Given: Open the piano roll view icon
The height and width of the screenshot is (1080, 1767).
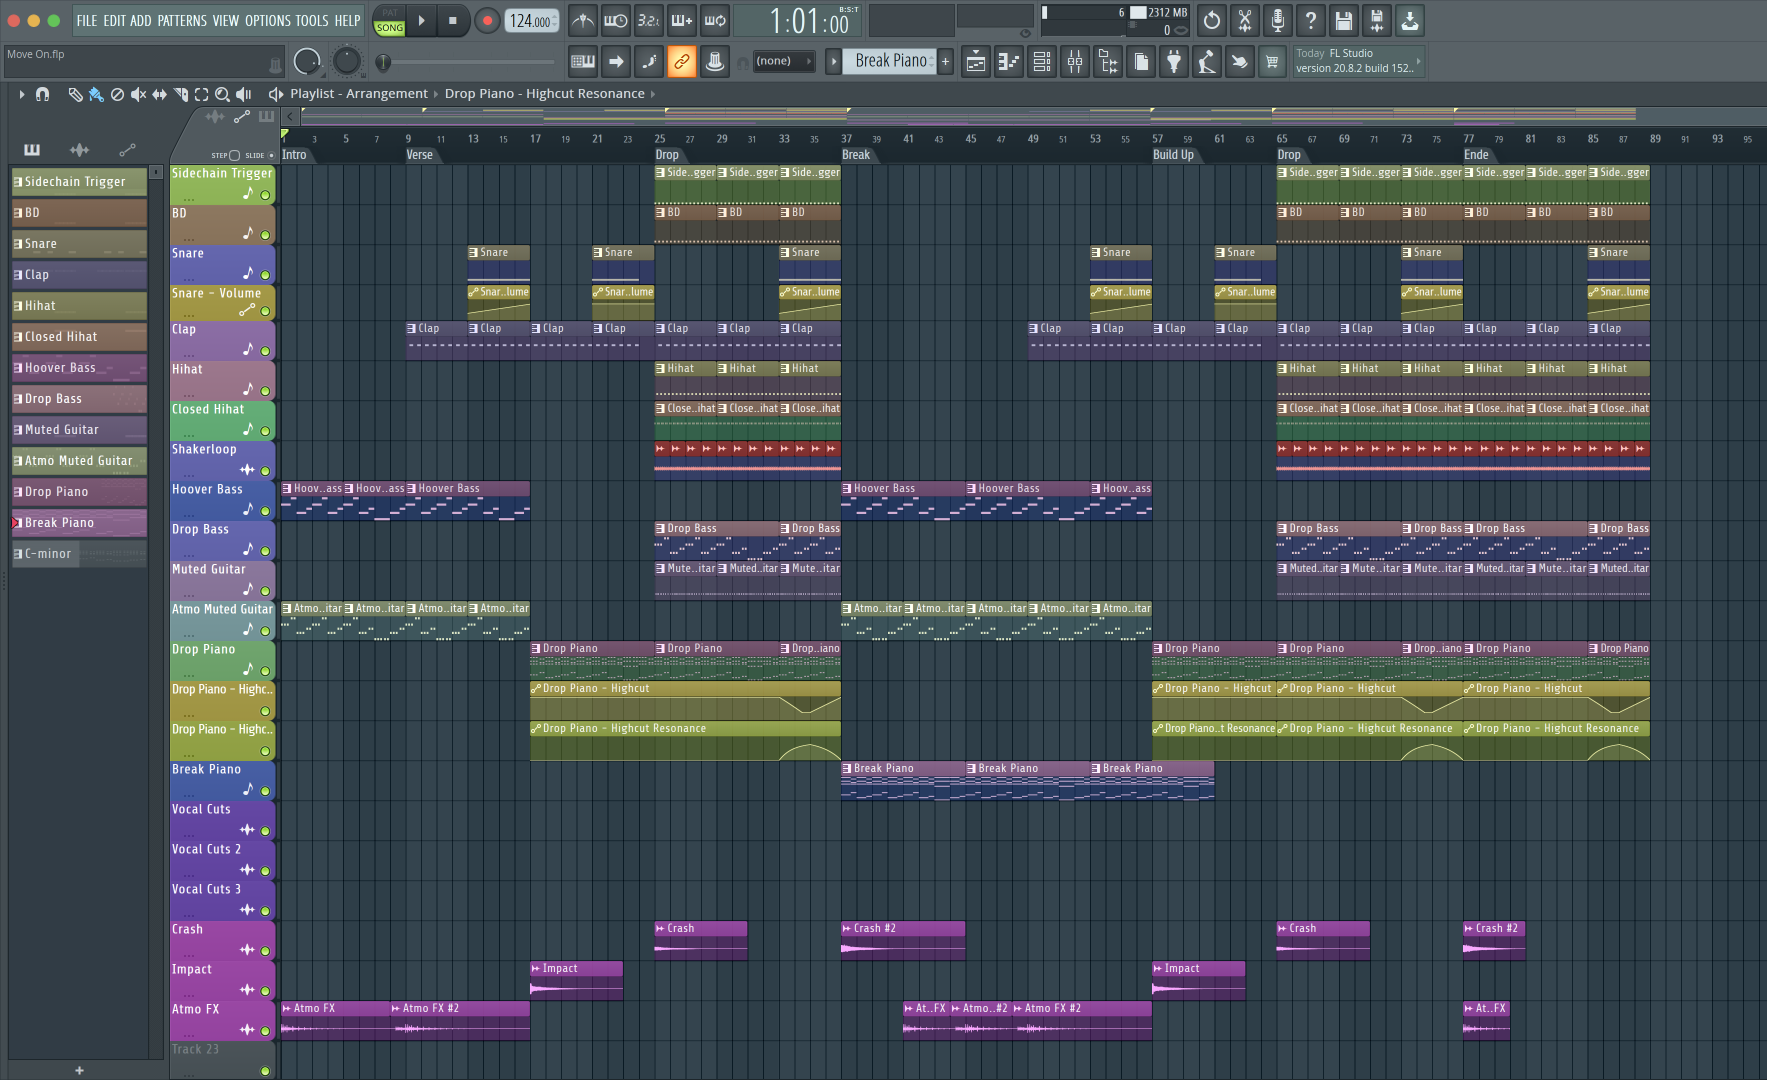Looking at the screenshot, I should pos(1009,62).
